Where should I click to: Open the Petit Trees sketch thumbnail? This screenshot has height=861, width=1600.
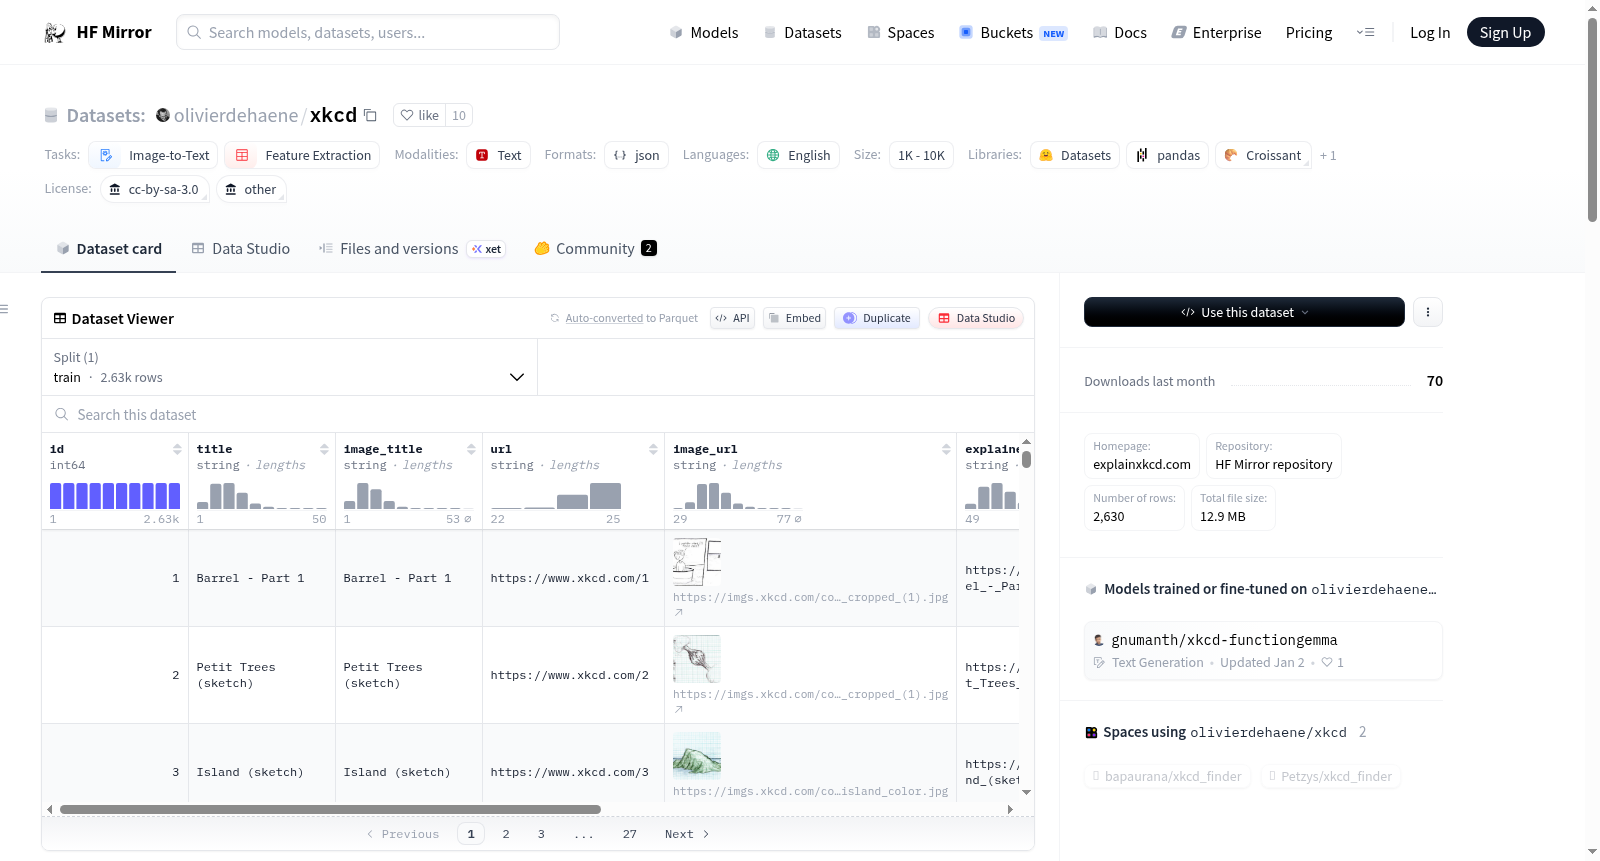[697, 659]
